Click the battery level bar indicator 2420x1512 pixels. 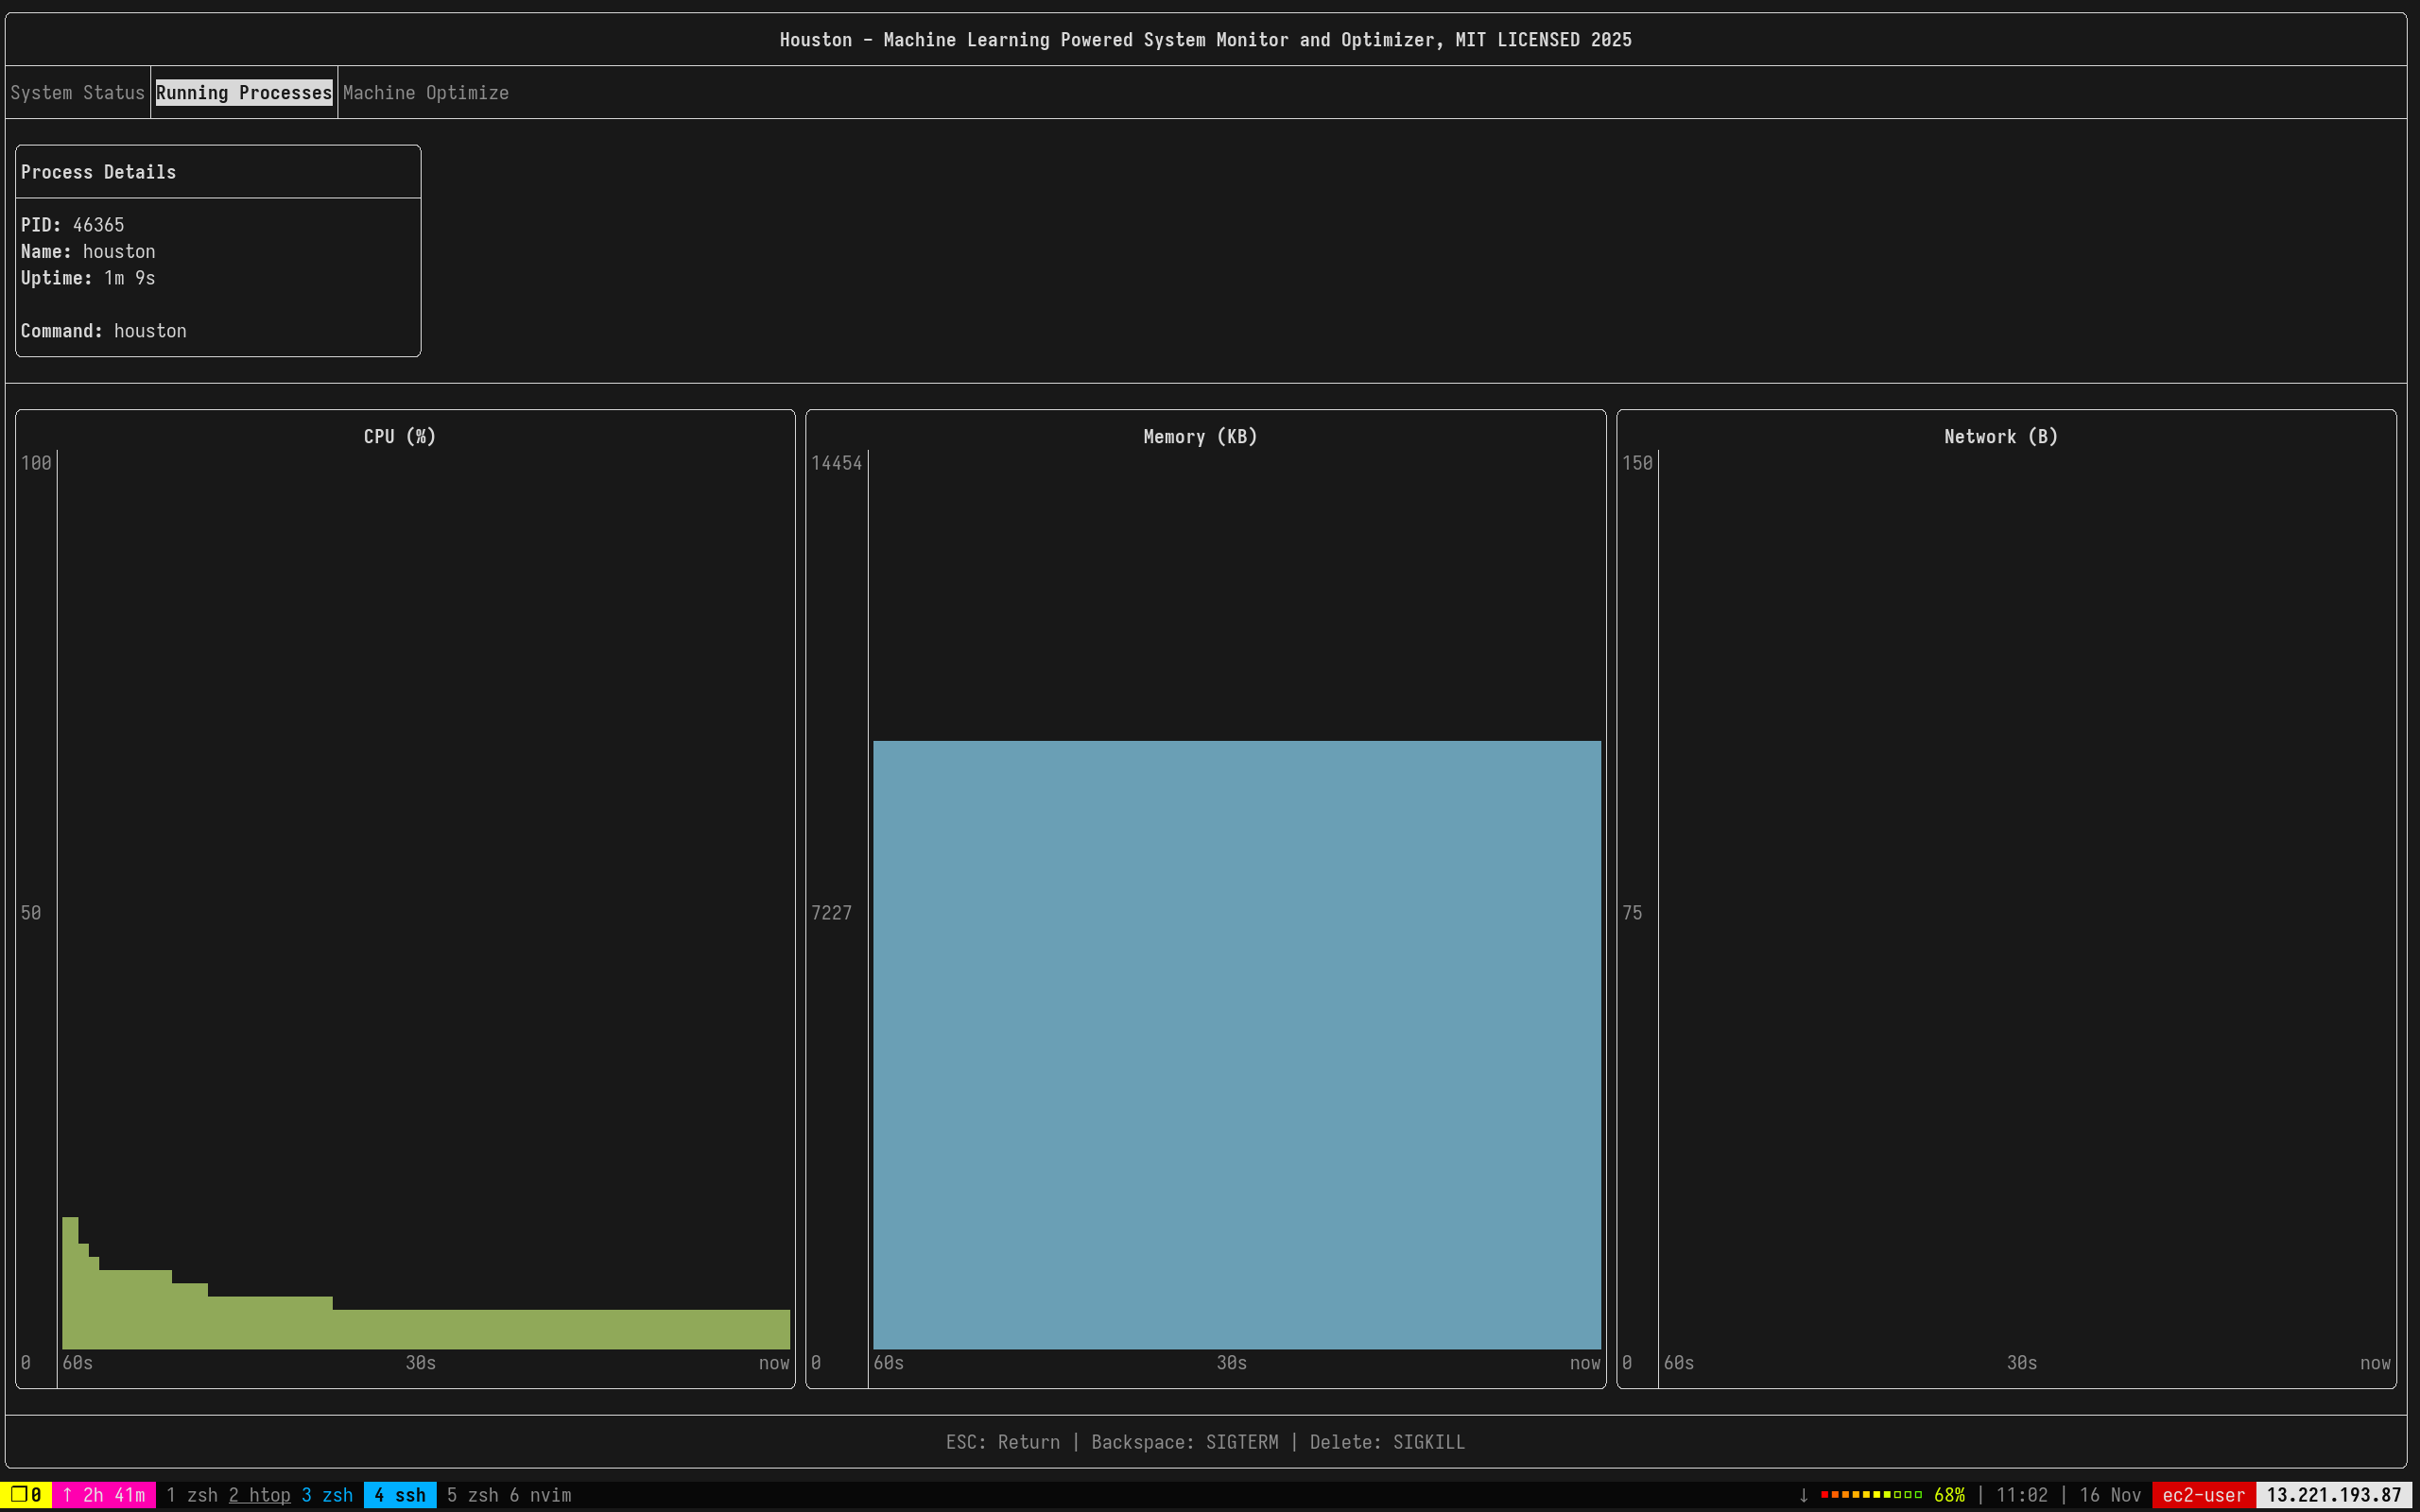click(x=1870, y=1495)
